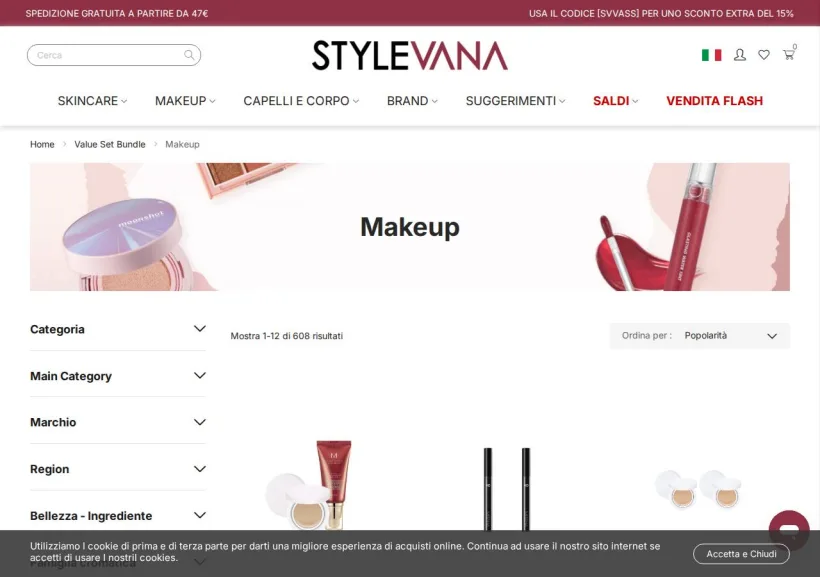Click the Makeup category banner

(x=409, y=227)
